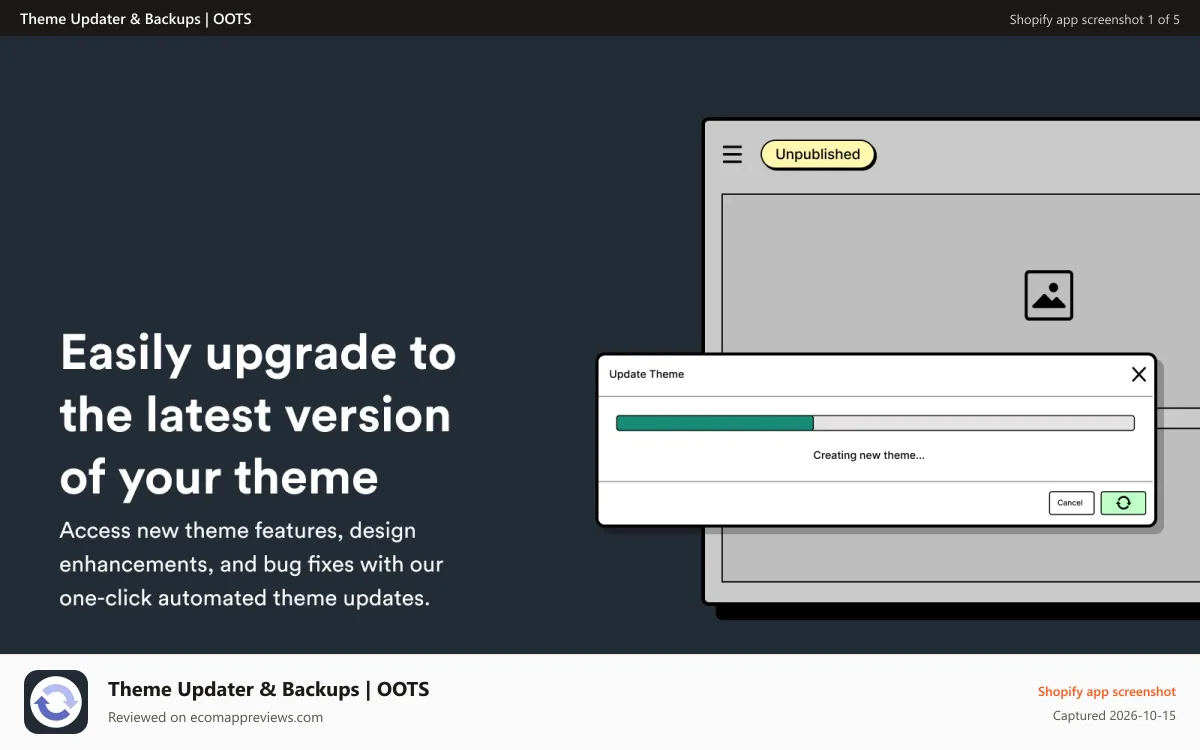
Task: Click the Theme Updater app logo
Action: [56, 702]
